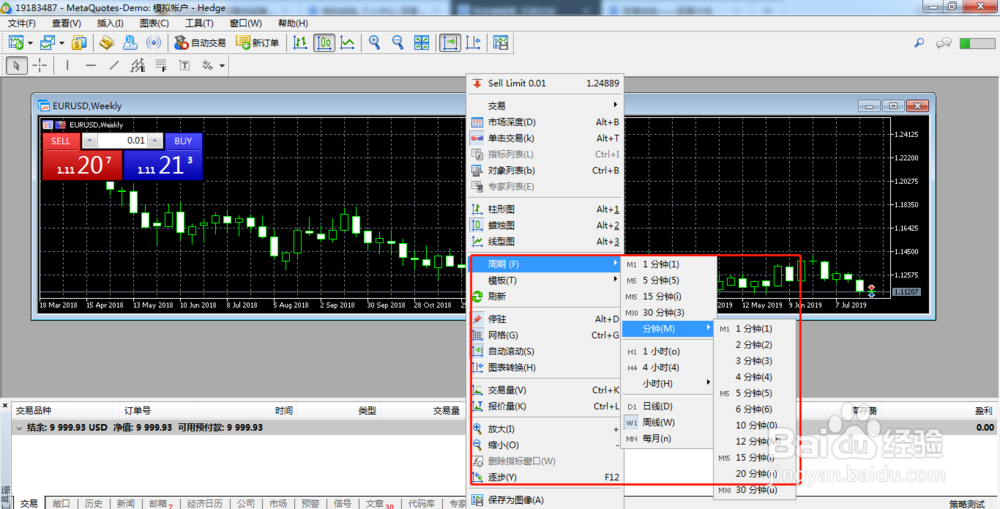
Task: Select 对象列表(b) in context menu
Action: tap(545, 170)
